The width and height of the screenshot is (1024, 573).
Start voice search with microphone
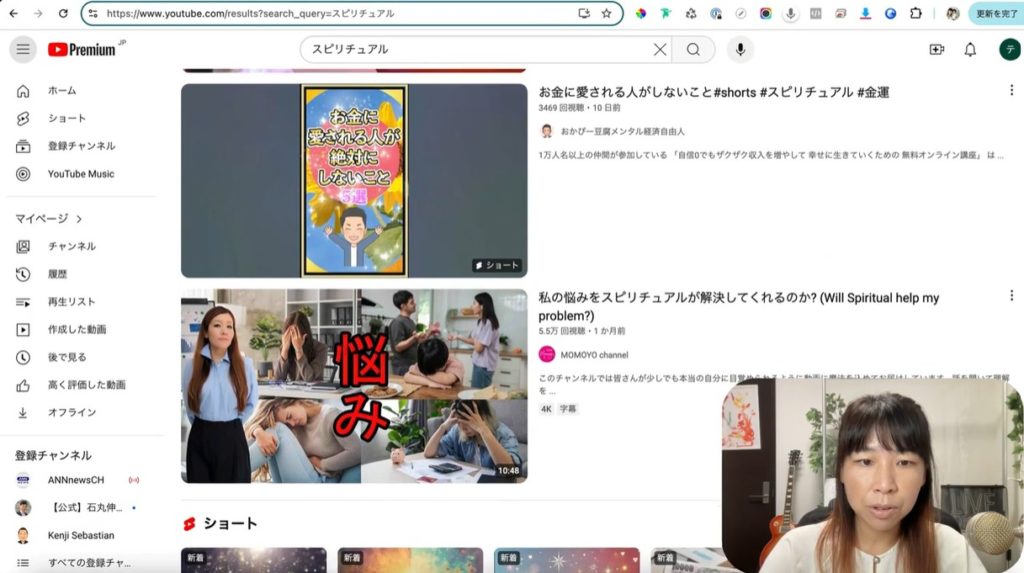point(740,50)
